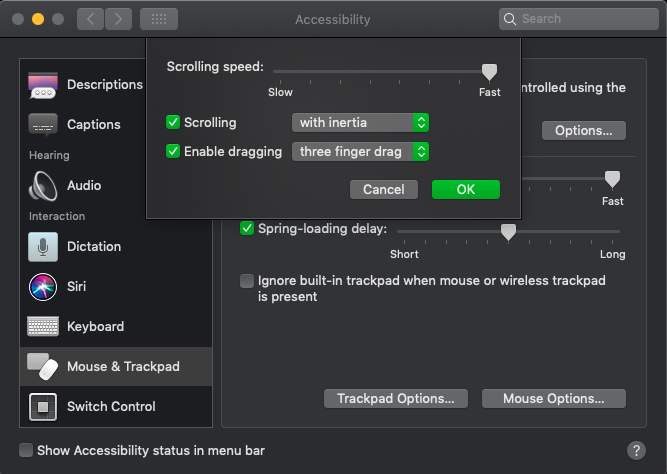Select the Captions icon in sidebar
This screenshot has height=474, width=667.
point(43,125)
